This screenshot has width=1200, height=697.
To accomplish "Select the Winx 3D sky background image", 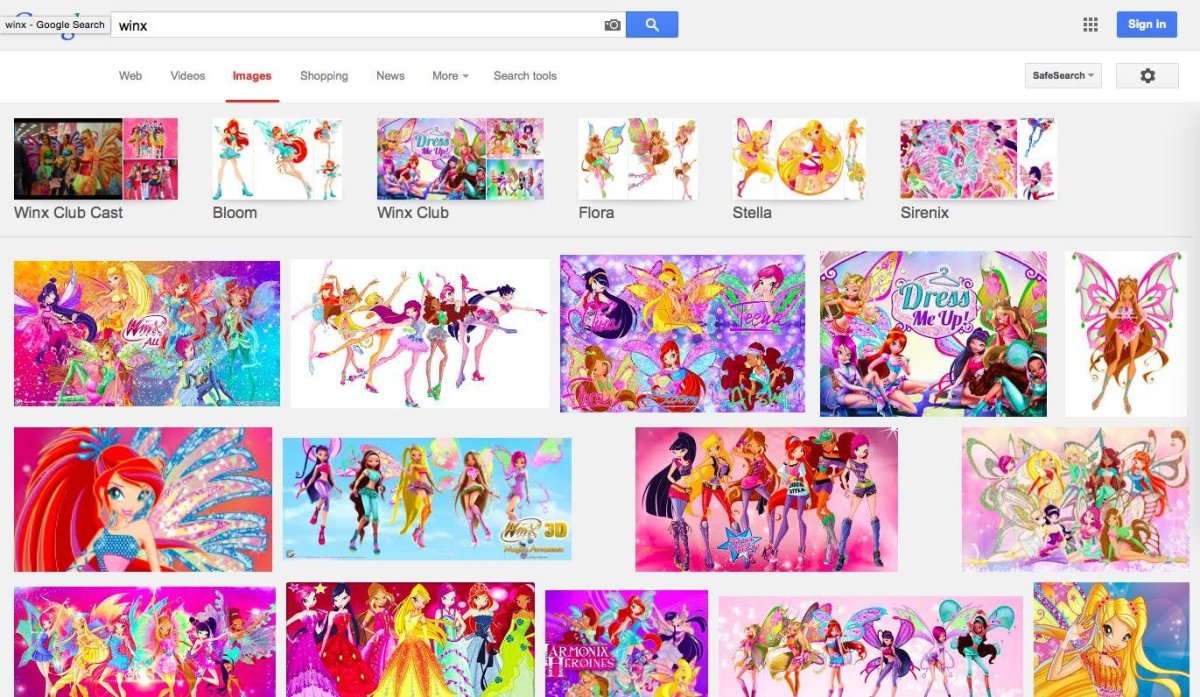I will point(427,499).
